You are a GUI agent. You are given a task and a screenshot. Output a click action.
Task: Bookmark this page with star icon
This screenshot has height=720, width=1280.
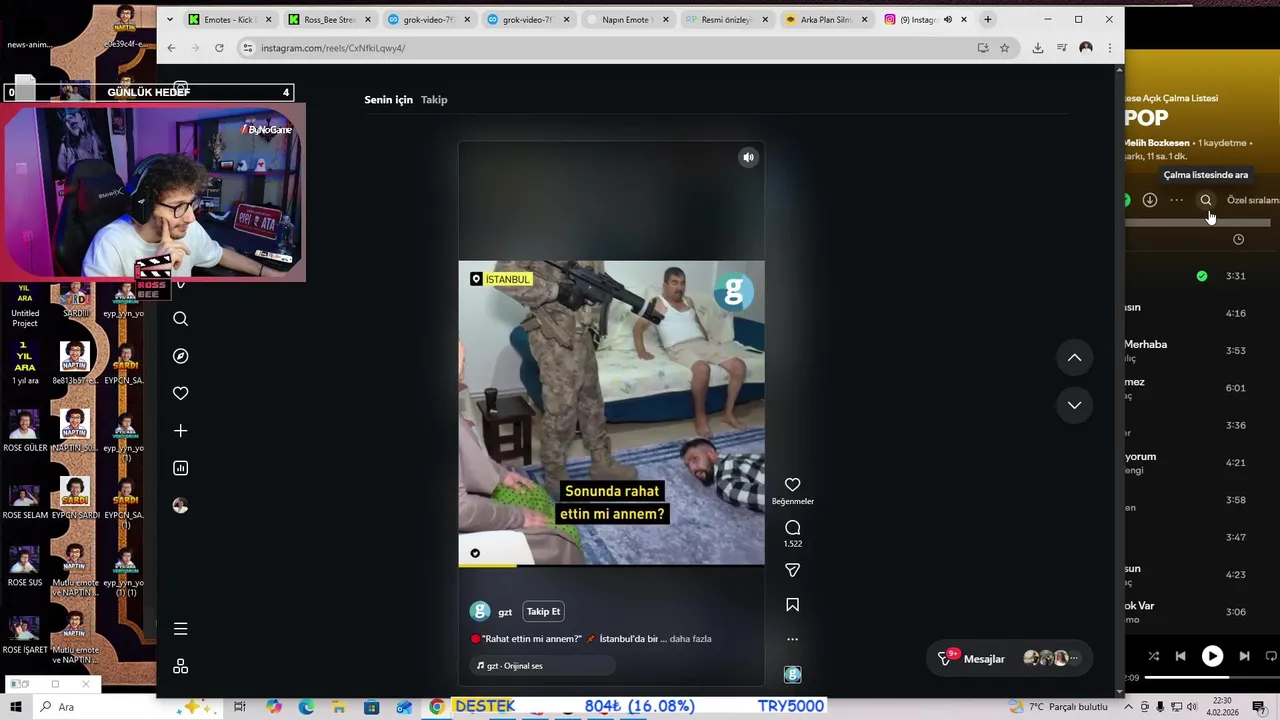pyautogui.click(x=1004, y=48)
